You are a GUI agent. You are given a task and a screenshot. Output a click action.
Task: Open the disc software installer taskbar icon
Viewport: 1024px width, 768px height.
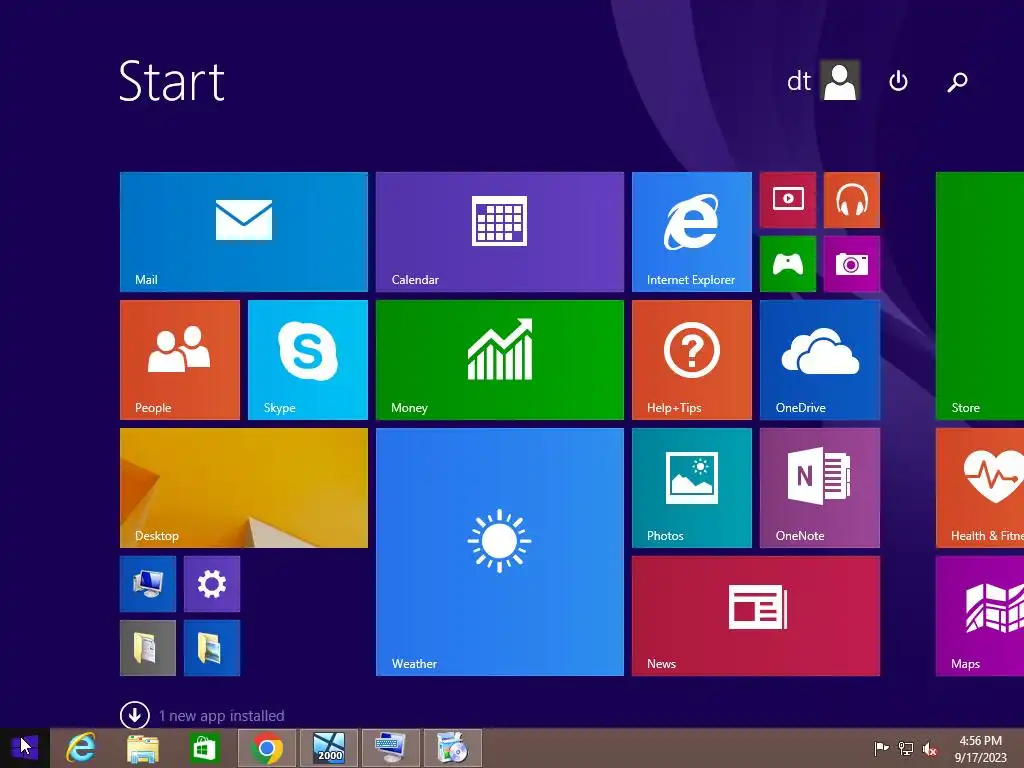coord(453,748)
